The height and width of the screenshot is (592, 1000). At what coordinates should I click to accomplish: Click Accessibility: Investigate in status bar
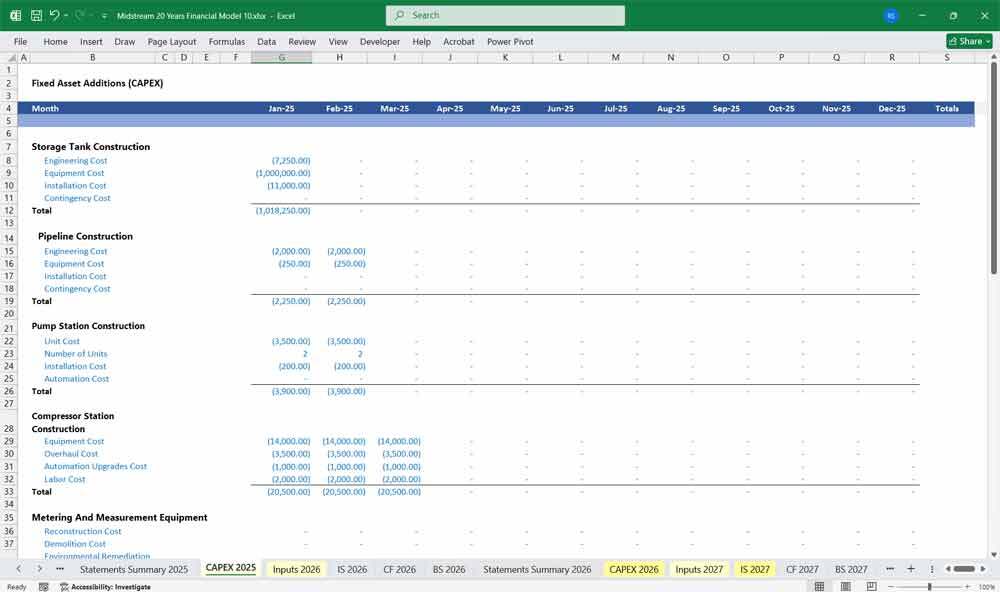[105, 587]
